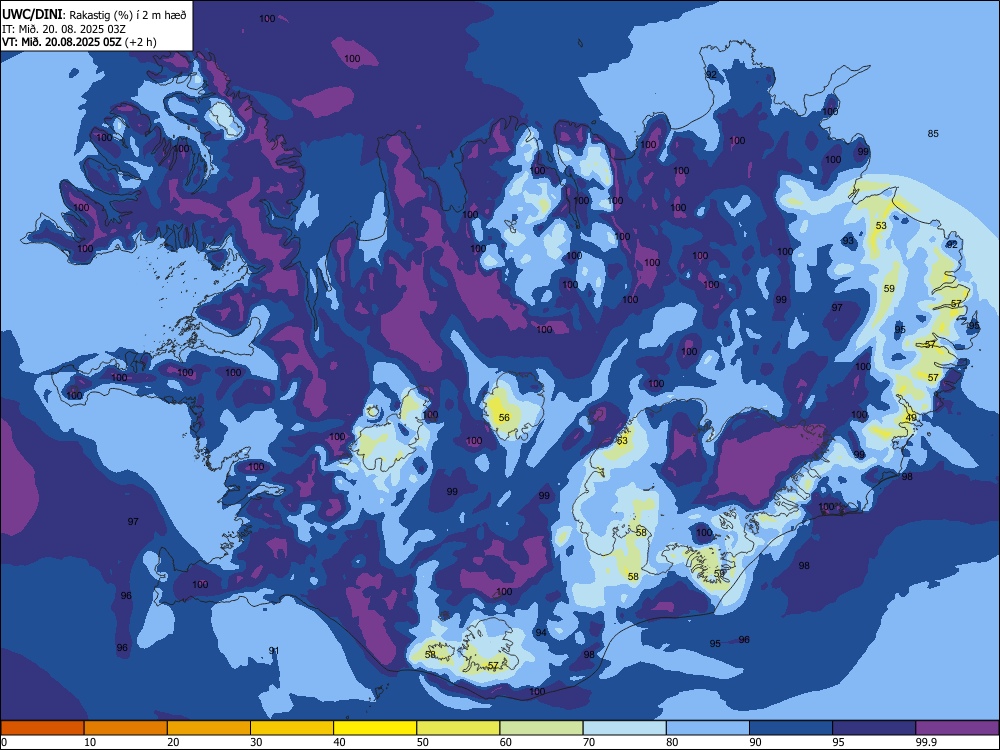This screenshot has width=1000, height=750.
Task: Click the title 'UWC/DINI: Rakastig (%) í 2 m hæð'
Action: point(94,14)
